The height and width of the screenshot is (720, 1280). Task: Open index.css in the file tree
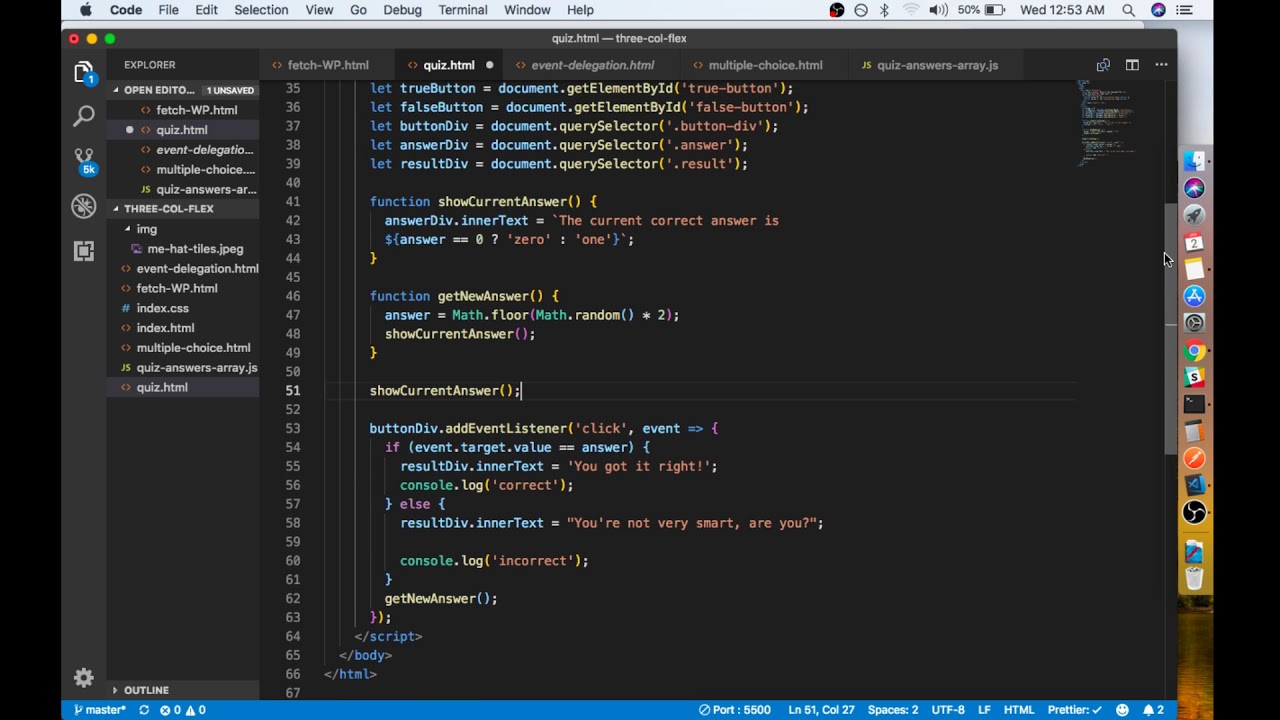coord(162,308)
